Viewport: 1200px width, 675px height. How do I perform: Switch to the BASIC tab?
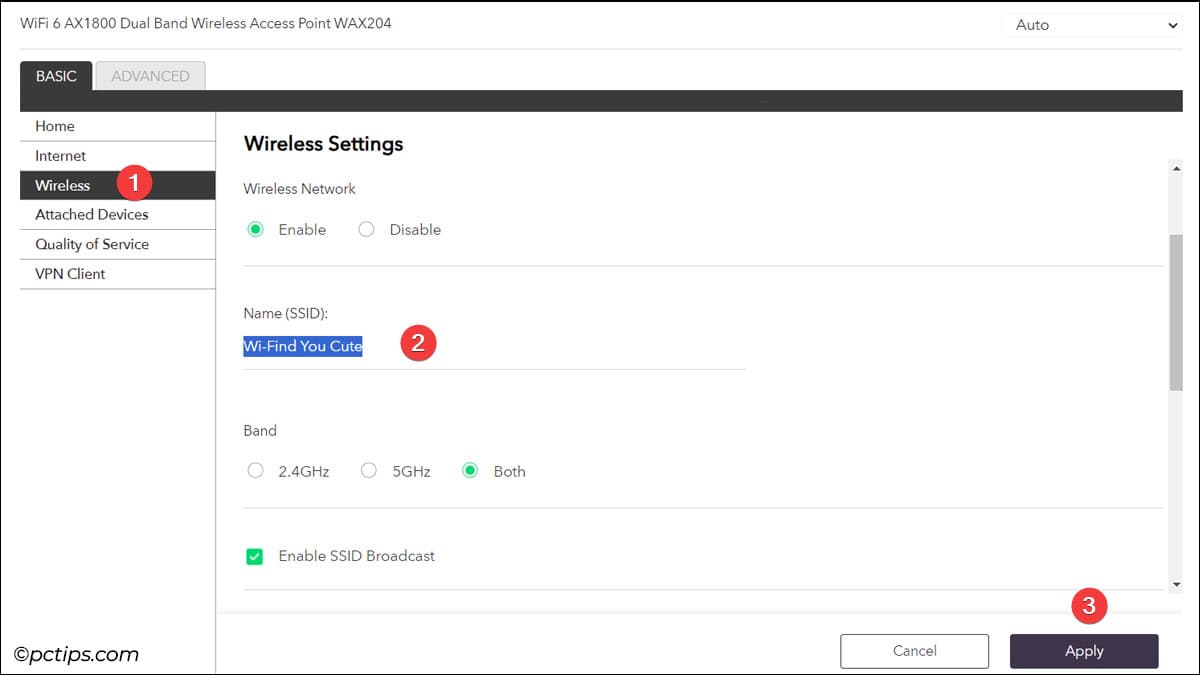coord(56,76)
